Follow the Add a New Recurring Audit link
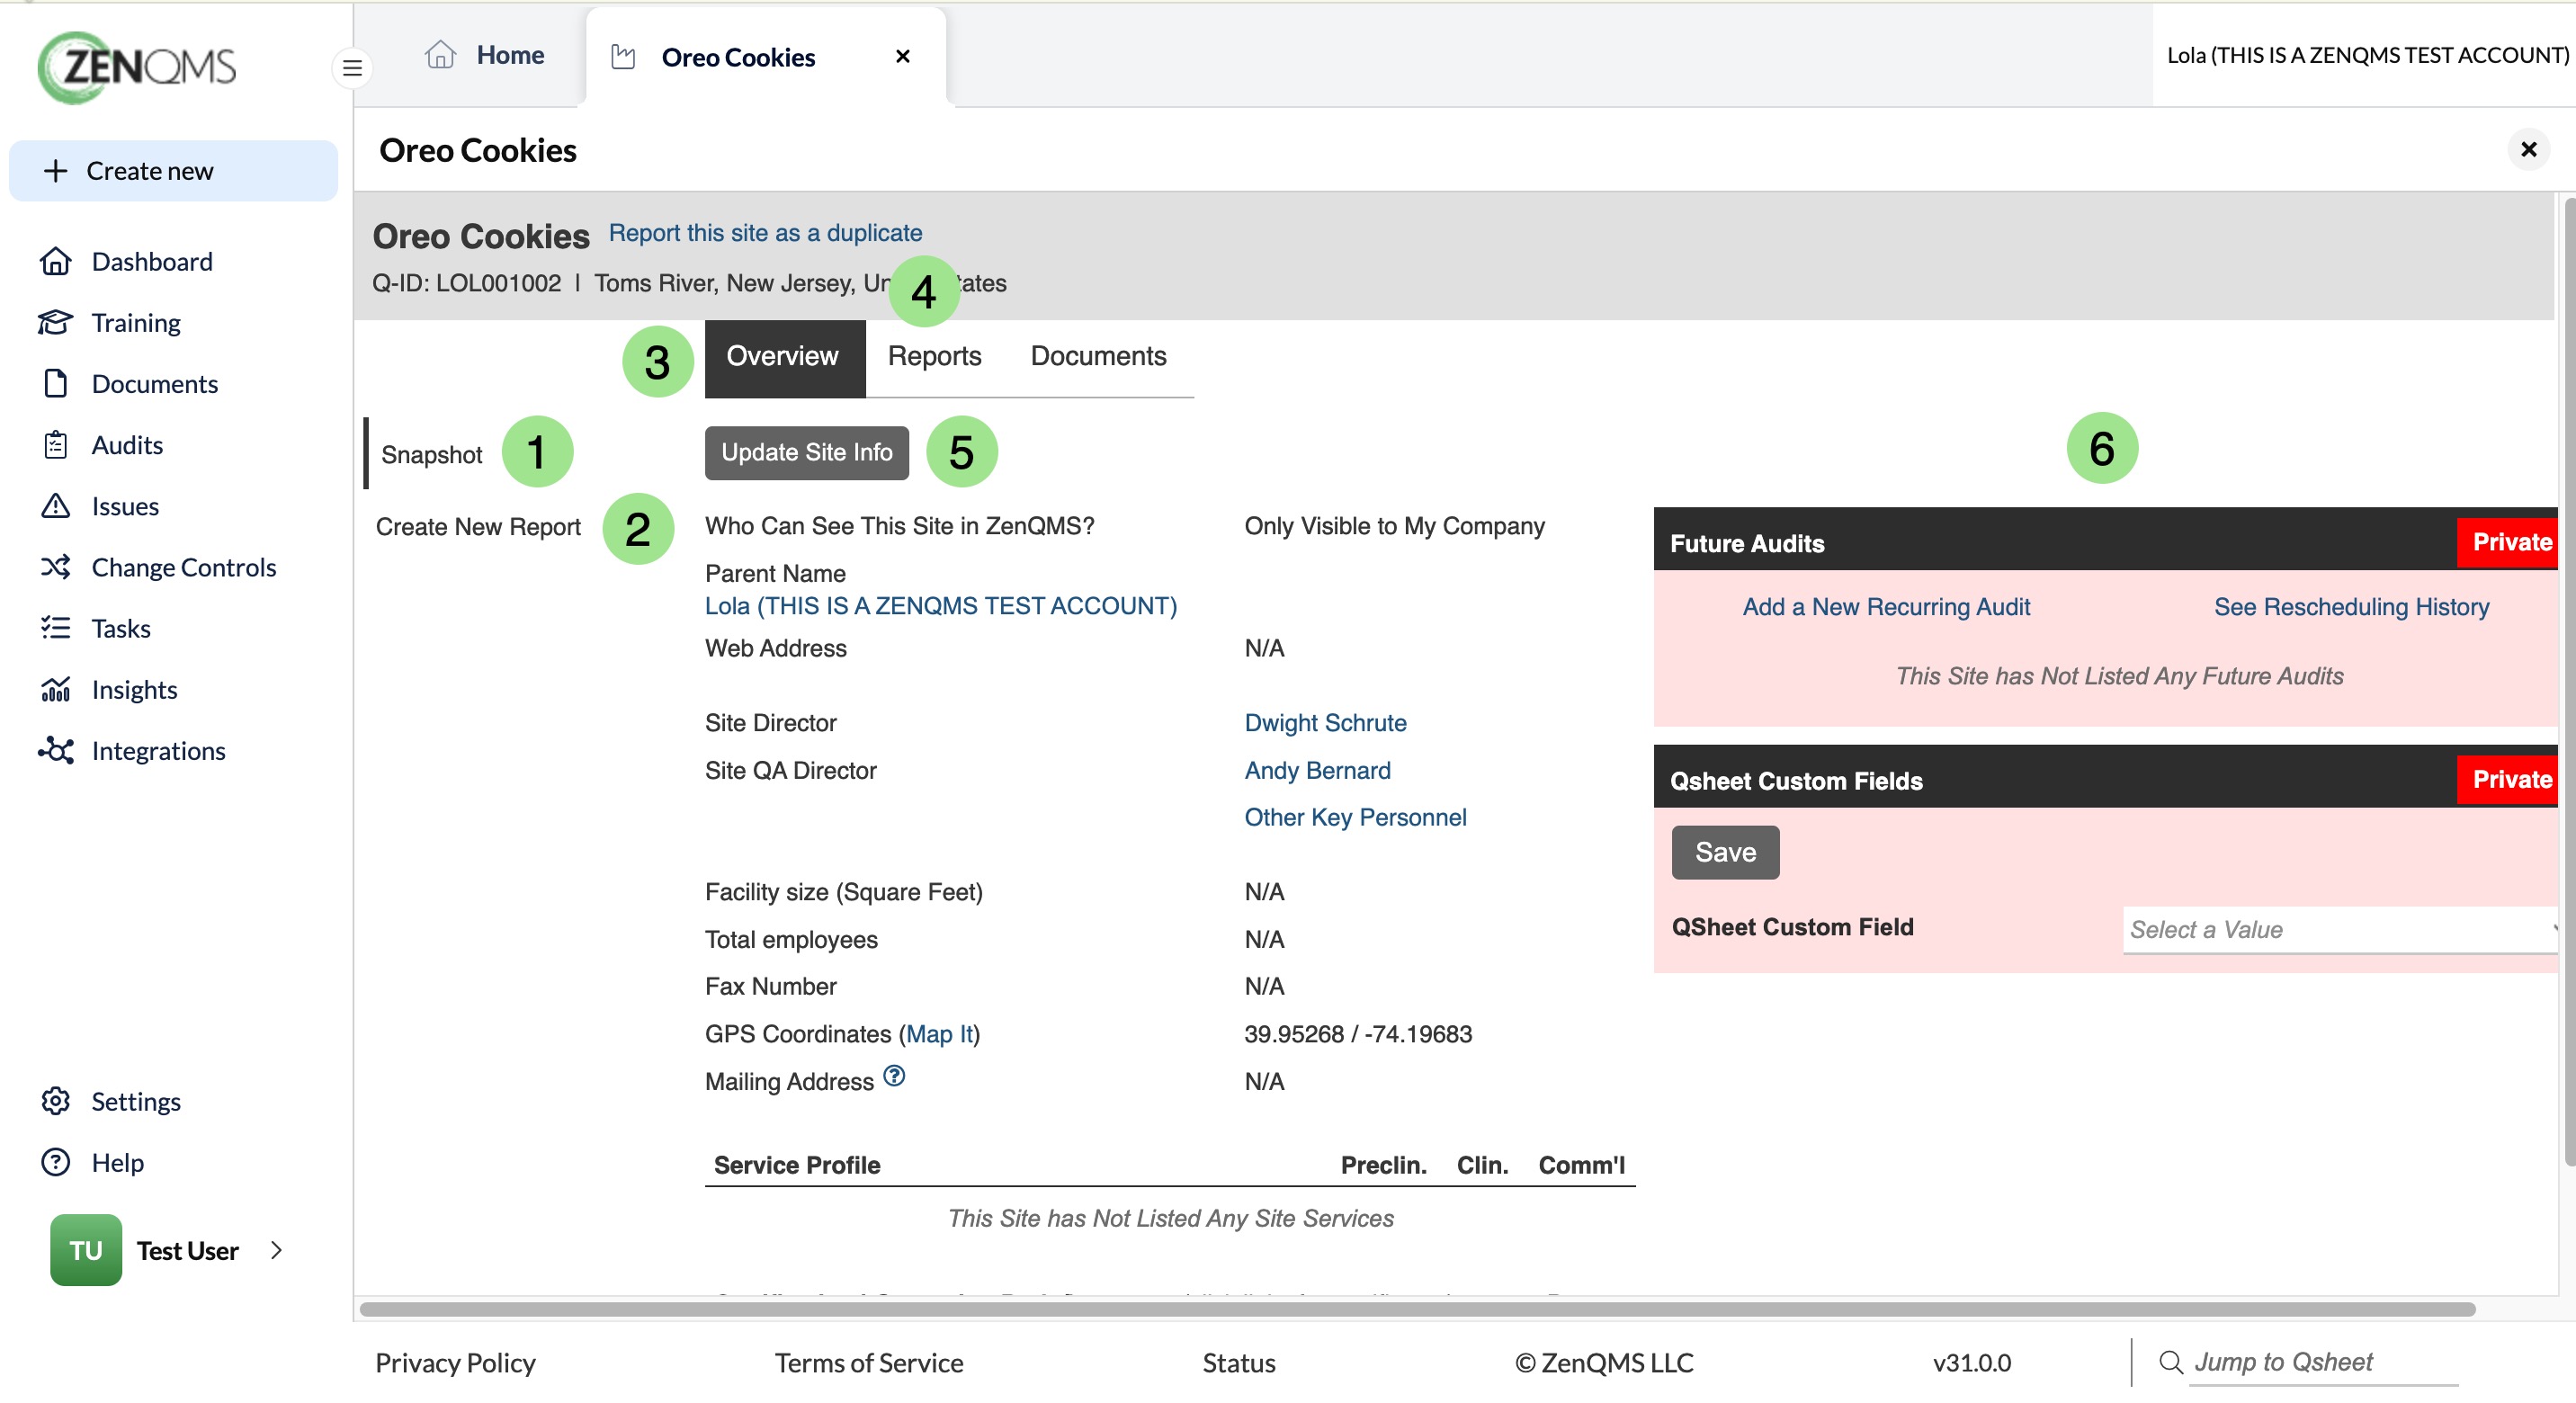 [1886, 607]
